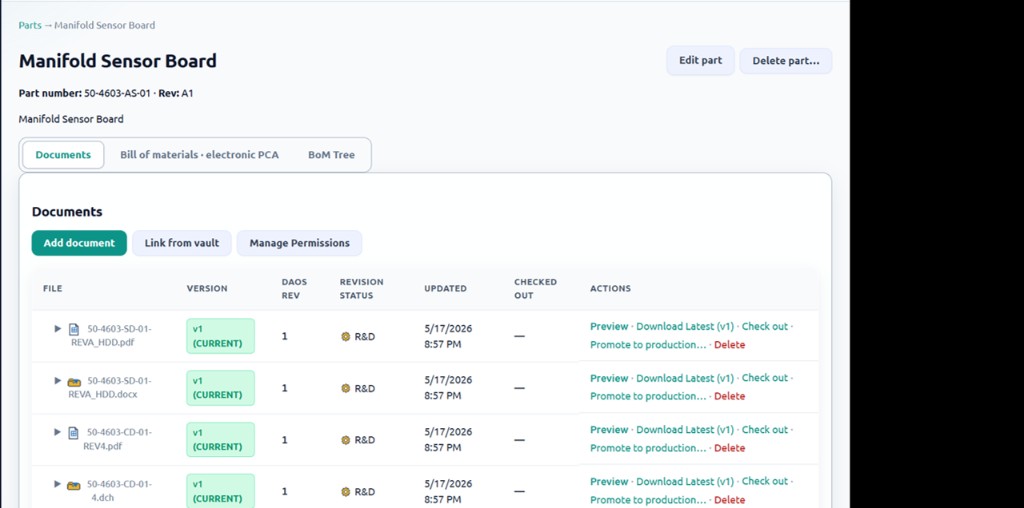Image resolution: width=1024 pixels, height=508 pixels.
Task: Click R&D status gear icon in REV4.pdf row
Action: click(345, 440)
